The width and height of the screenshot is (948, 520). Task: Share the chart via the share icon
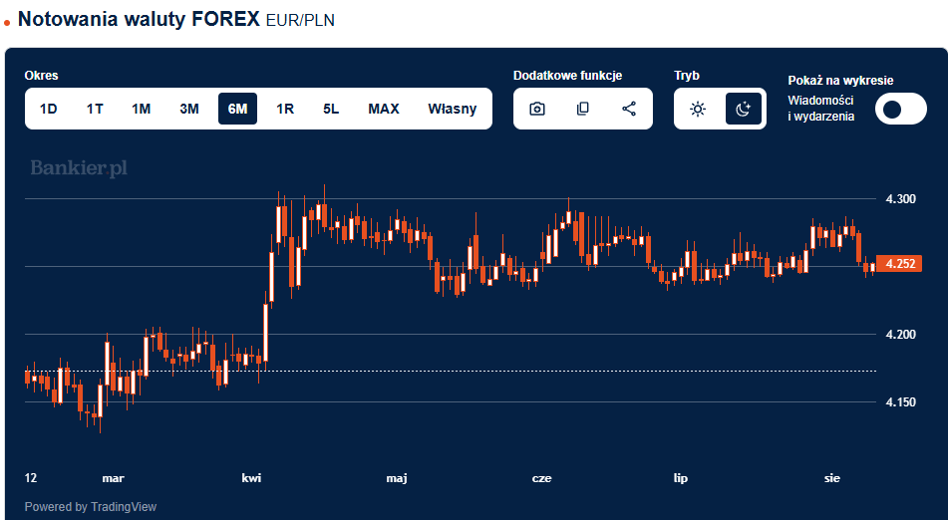coord(629,109)
